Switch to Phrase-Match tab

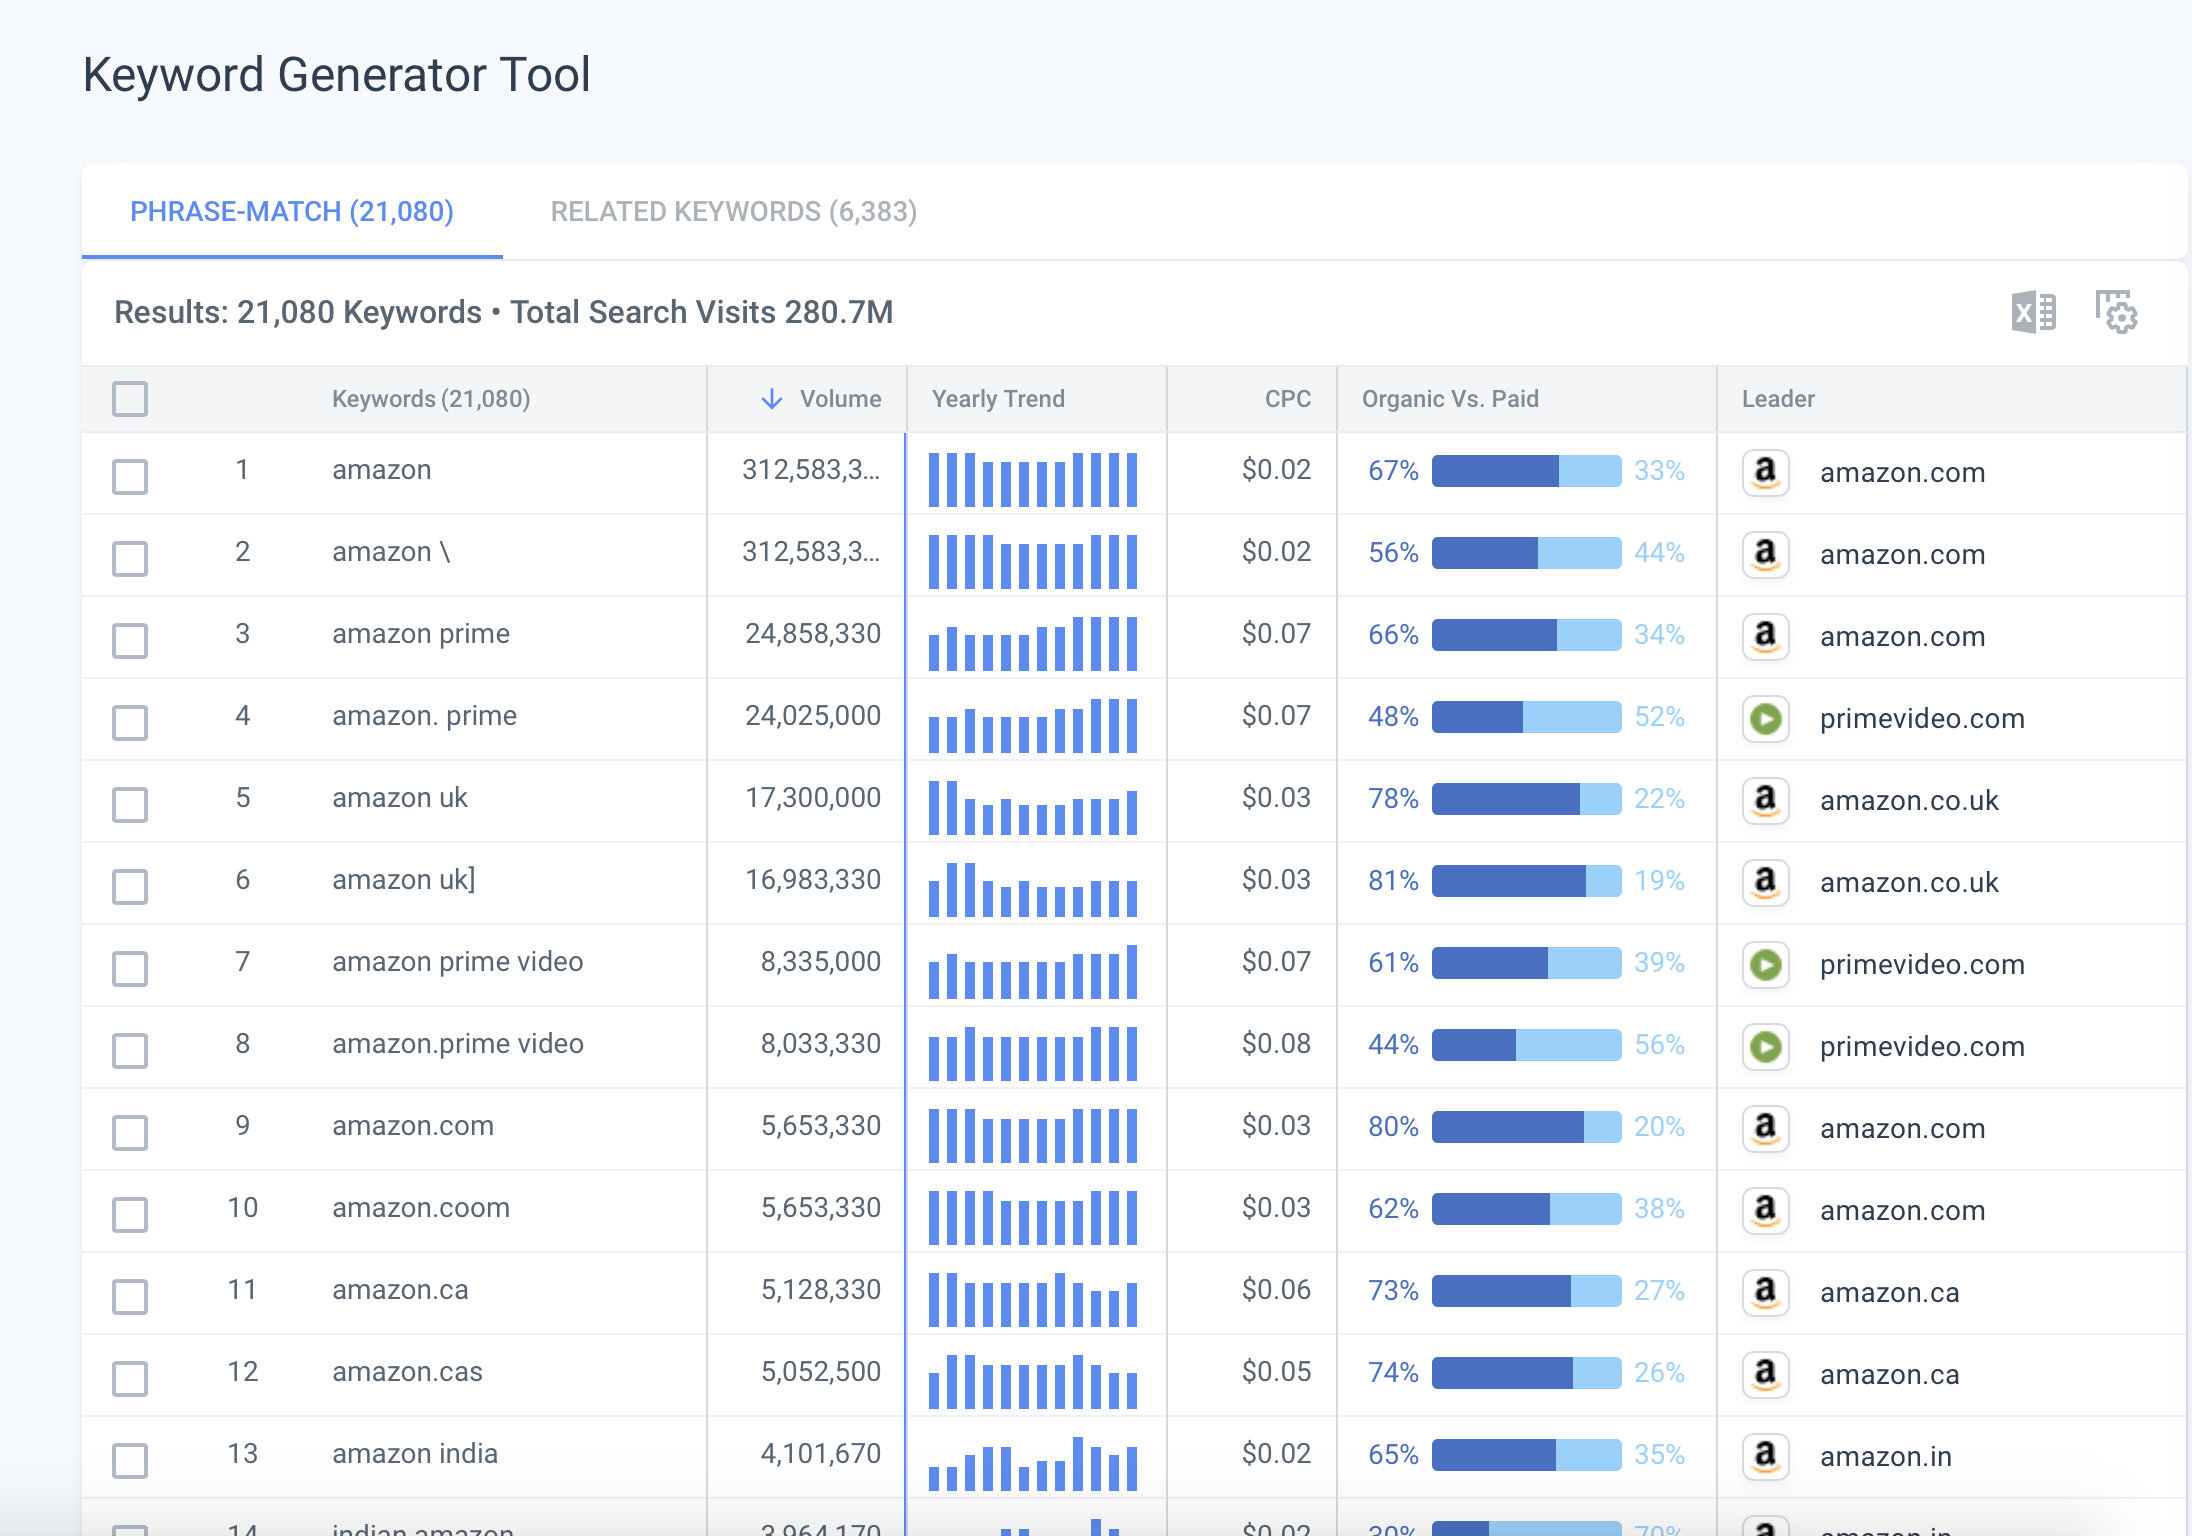[292, 212]
